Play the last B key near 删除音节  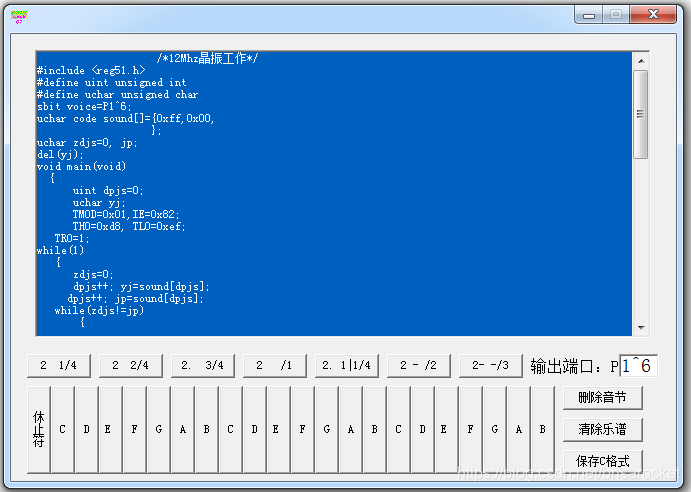coord(542,429)
